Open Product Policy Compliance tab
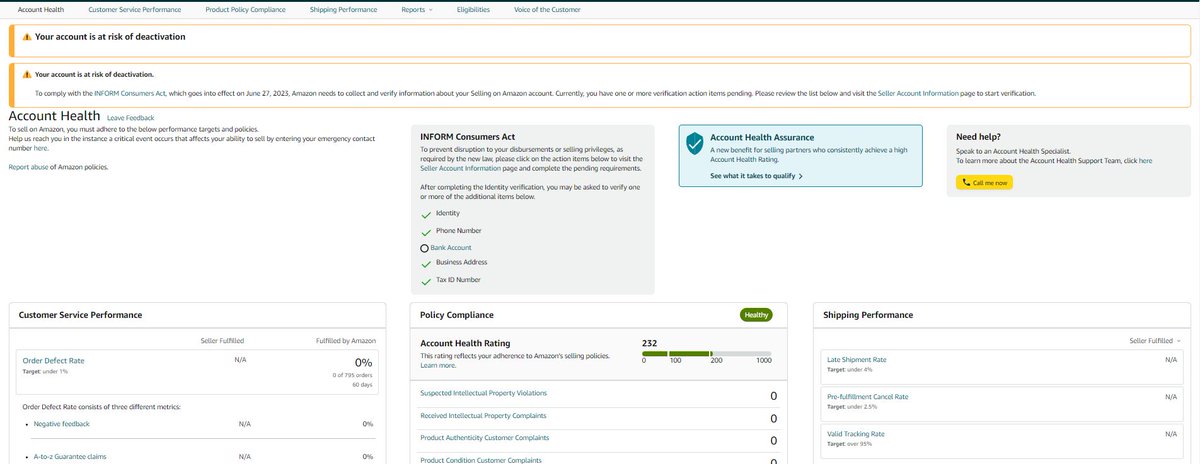Screen dimensions: 1200x464 tap(245, 9)
